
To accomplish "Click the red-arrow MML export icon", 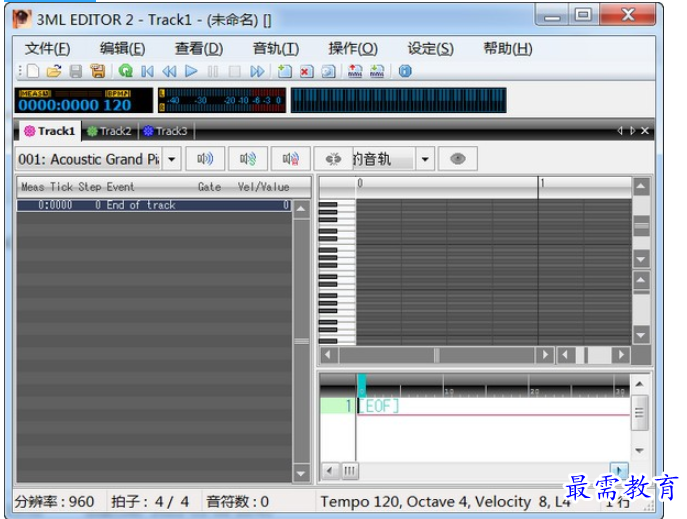I will coord(355,71).
